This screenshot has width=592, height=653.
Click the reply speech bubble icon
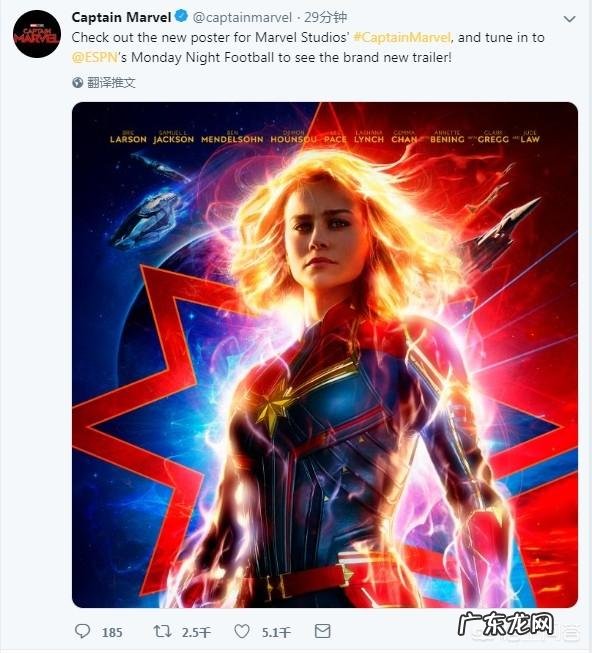tap(82, 631)
